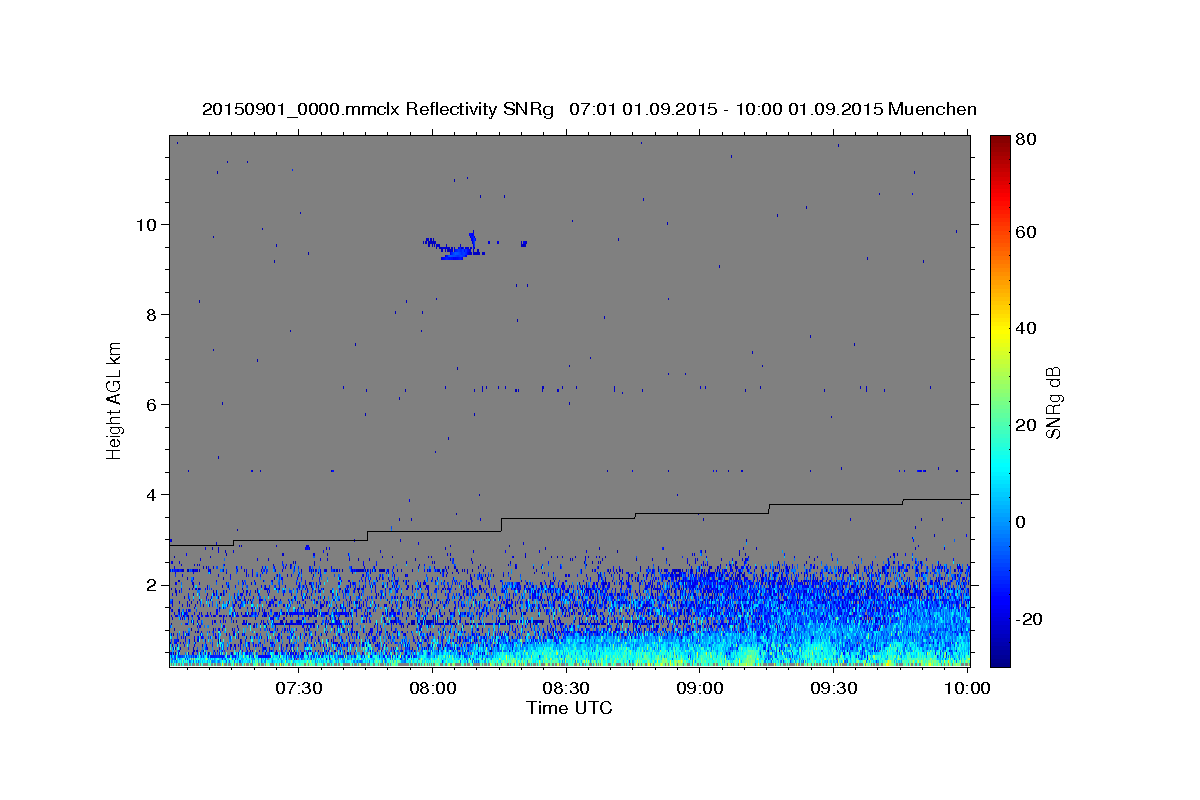The height and width of the screenshot is (800, 1200).
Task: Click the 'Time UTC' axis label
Action: [569, 708]
